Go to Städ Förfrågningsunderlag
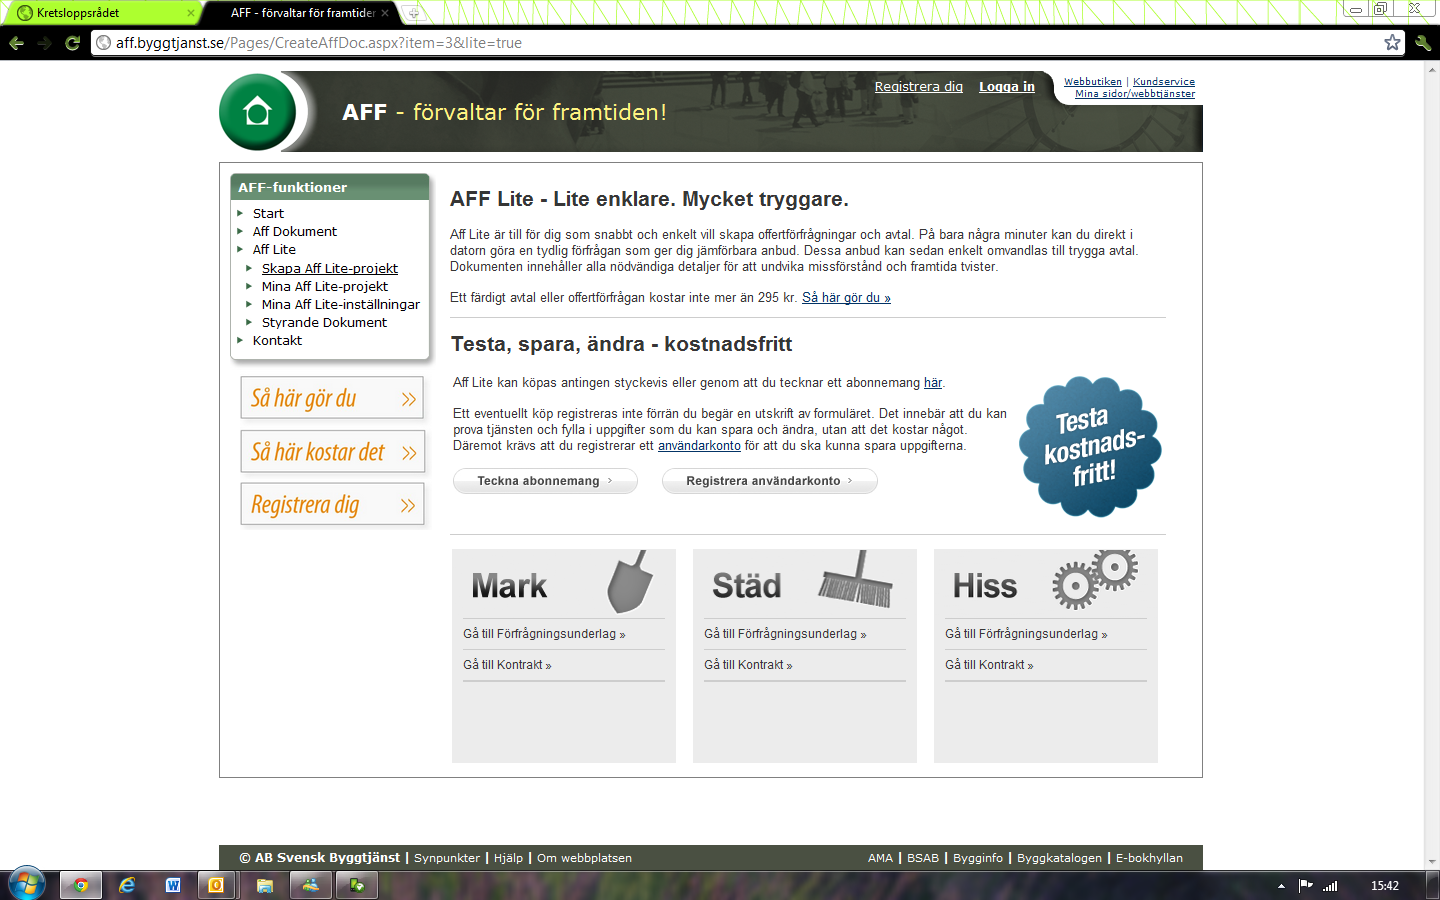Screen dimensions: 1440x900 tap(785, 634)
